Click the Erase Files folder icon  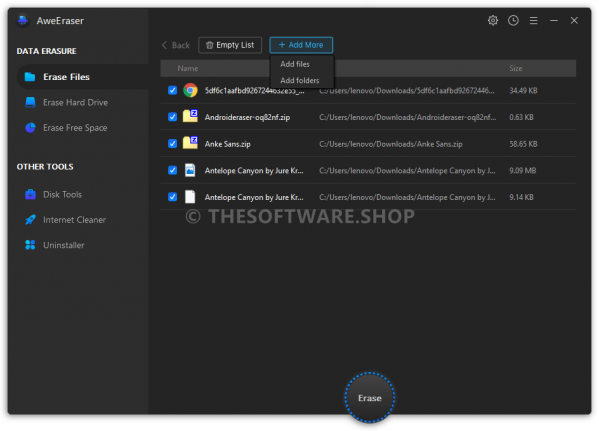click(x=30, y=77)
